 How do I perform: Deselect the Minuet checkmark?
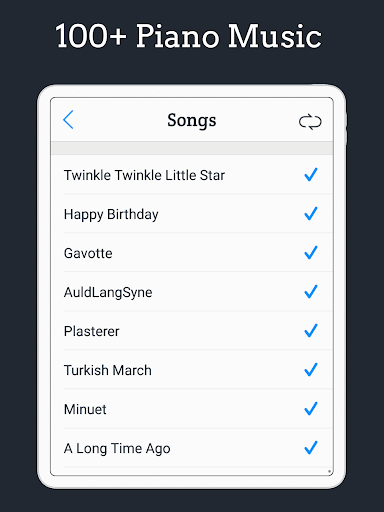click(311, 409)
